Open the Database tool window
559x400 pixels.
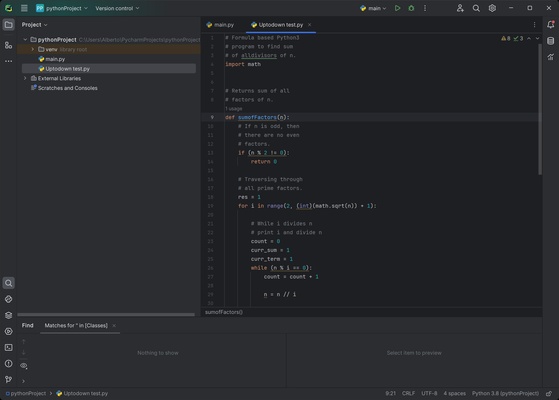(x=550, y=41)
